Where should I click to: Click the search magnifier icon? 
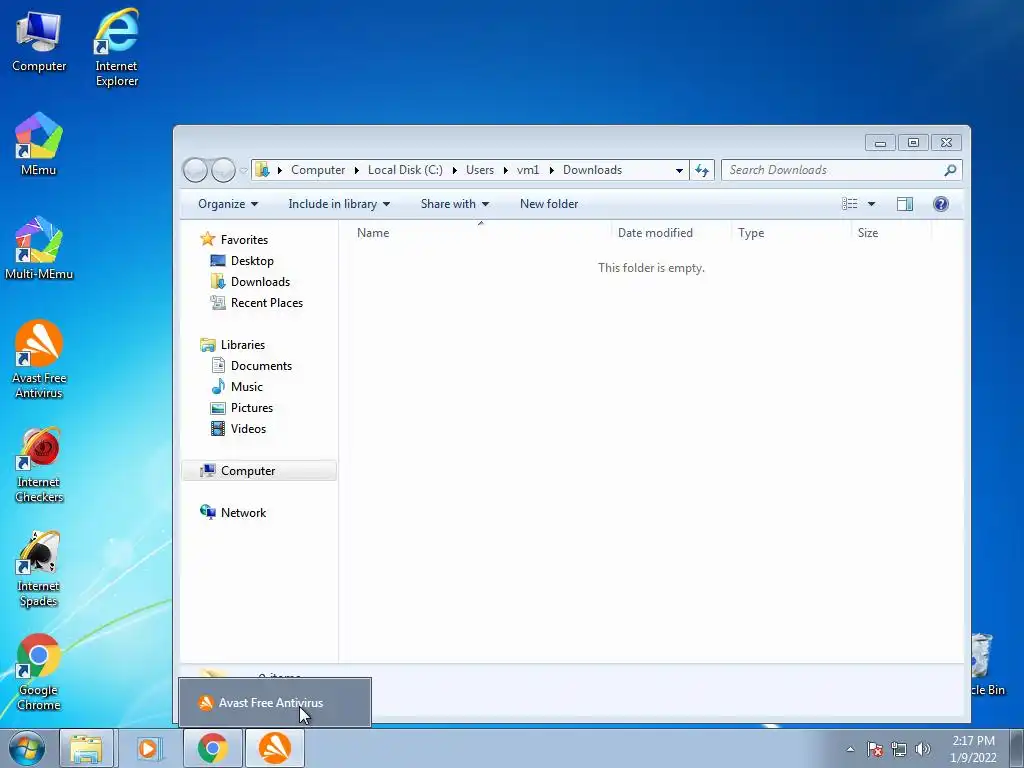pos(950,170)
